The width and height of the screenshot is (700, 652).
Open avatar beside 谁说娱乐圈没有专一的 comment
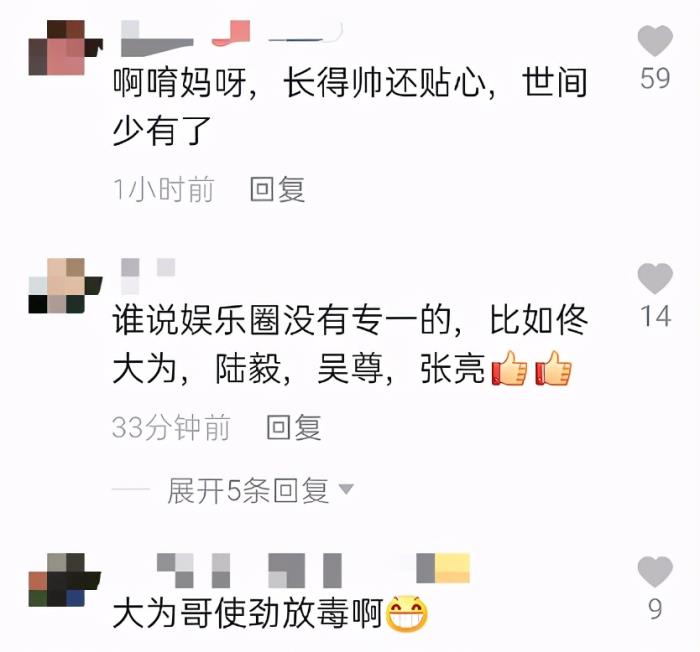[x=66, y=285]
